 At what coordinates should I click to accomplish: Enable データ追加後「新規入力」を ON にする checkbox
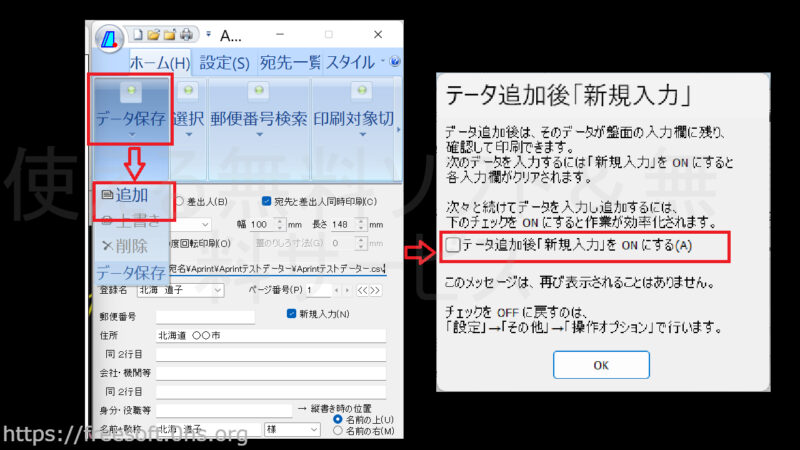coord(453,245)
